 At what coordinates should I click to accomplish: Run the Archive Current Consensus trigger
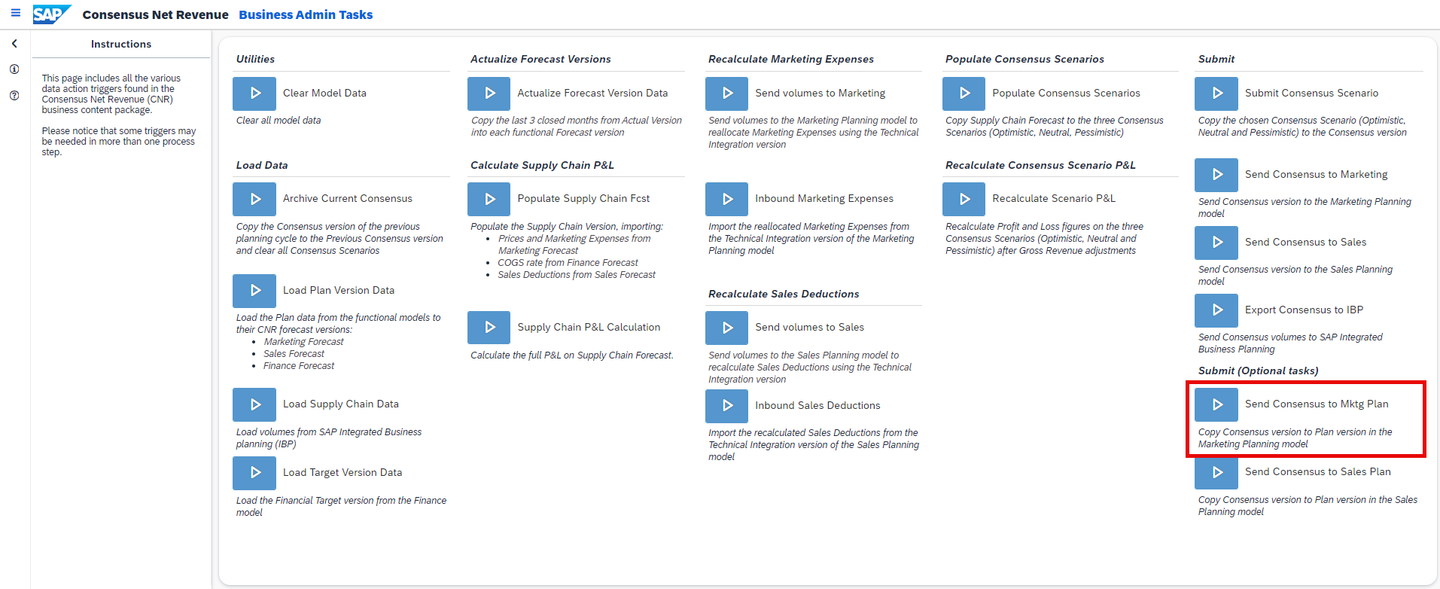coord(254,199)
